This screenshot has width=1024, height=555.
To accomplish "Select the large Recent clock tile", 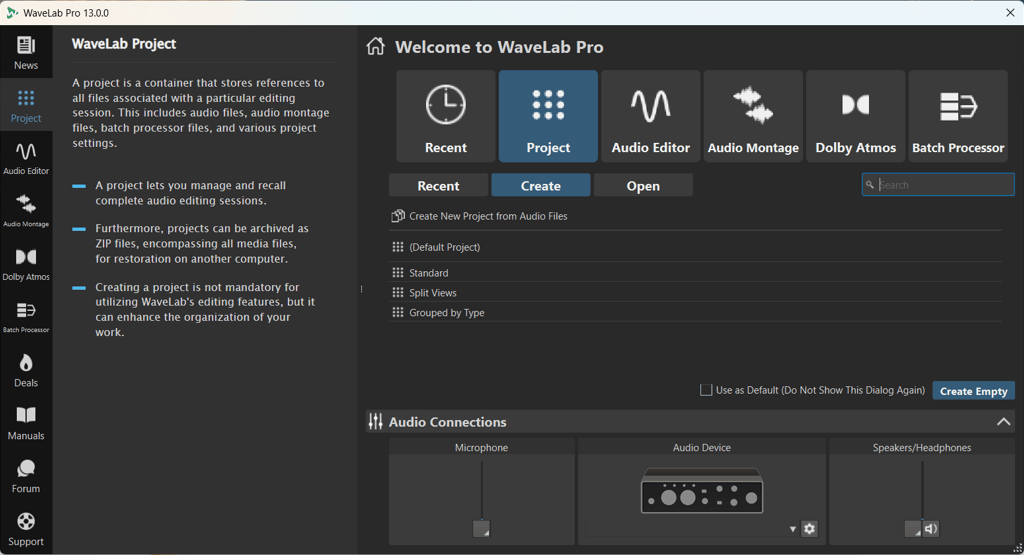I will [x=446, y=116].
